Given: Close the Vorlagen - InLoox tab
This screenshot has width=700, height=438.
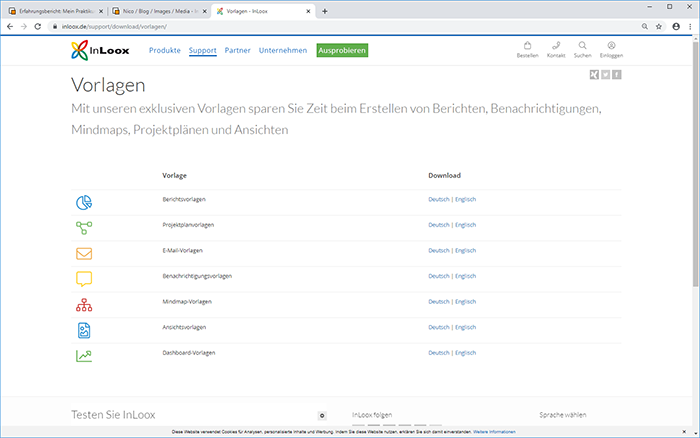Looking at the screenshot, I should 308,11.
